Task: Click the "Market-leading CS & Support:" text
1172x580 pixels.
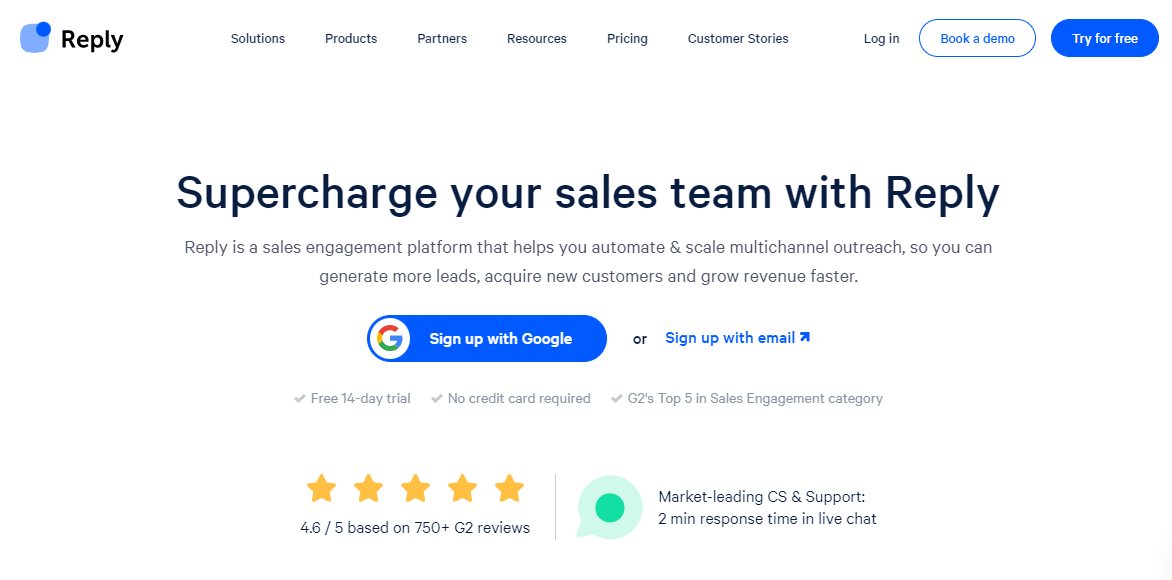Action: [x=762, y=497]
